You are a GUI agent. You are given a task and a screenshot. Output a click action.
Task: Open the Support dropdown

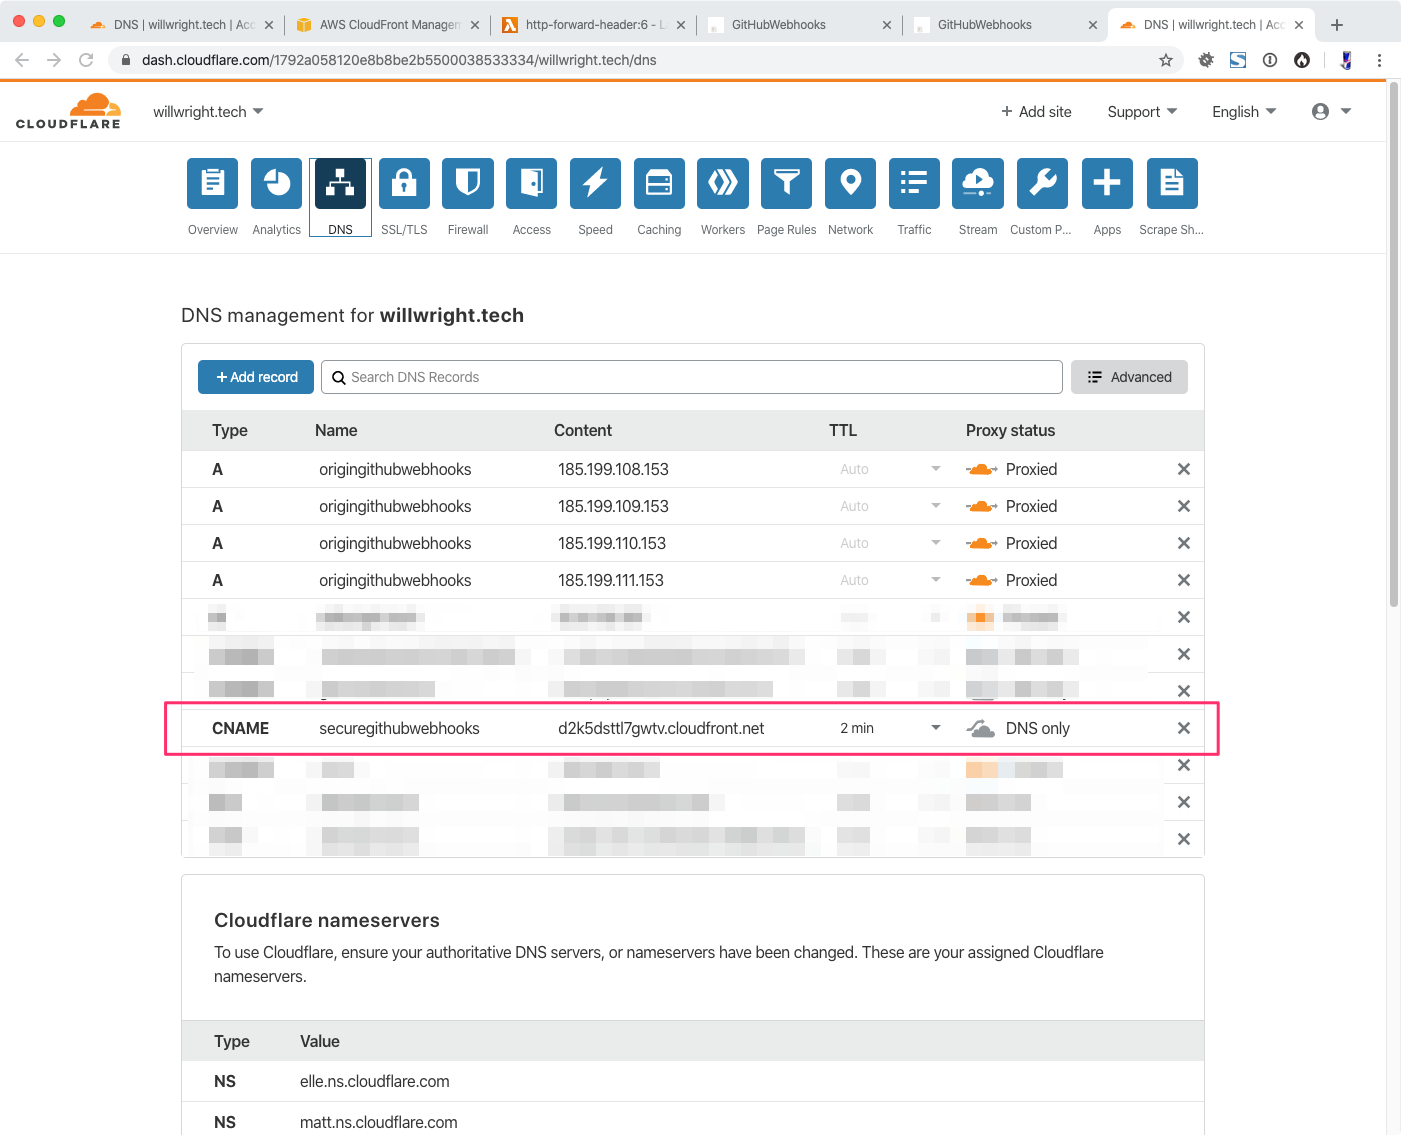[x=1142, y=112]
